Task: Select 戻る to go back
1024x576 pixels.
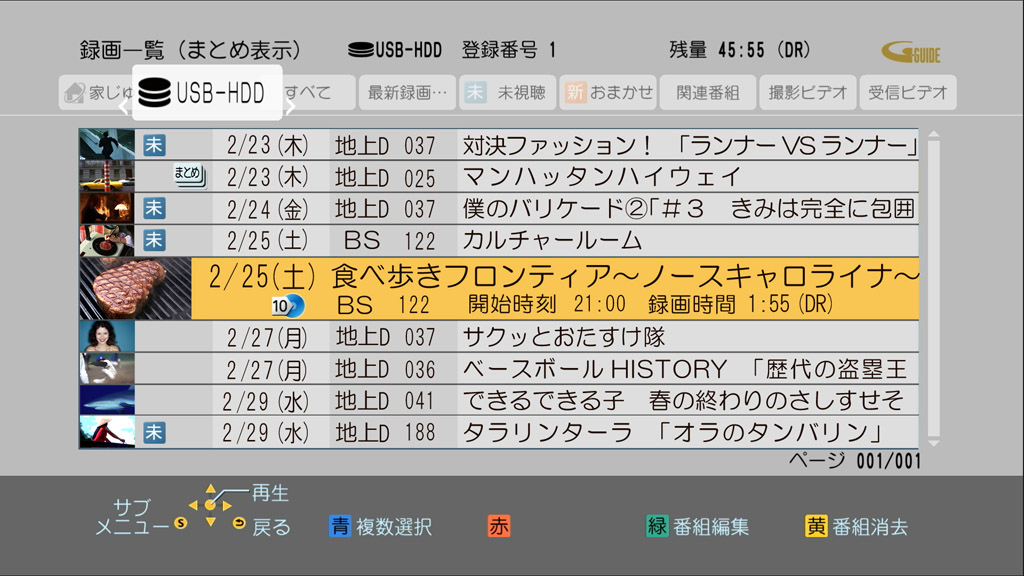Action: coord(263,526)
